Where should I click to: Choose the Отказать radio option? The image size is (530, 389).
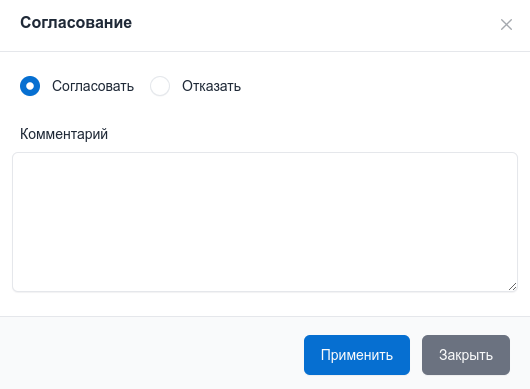click(x=160, y=86)
